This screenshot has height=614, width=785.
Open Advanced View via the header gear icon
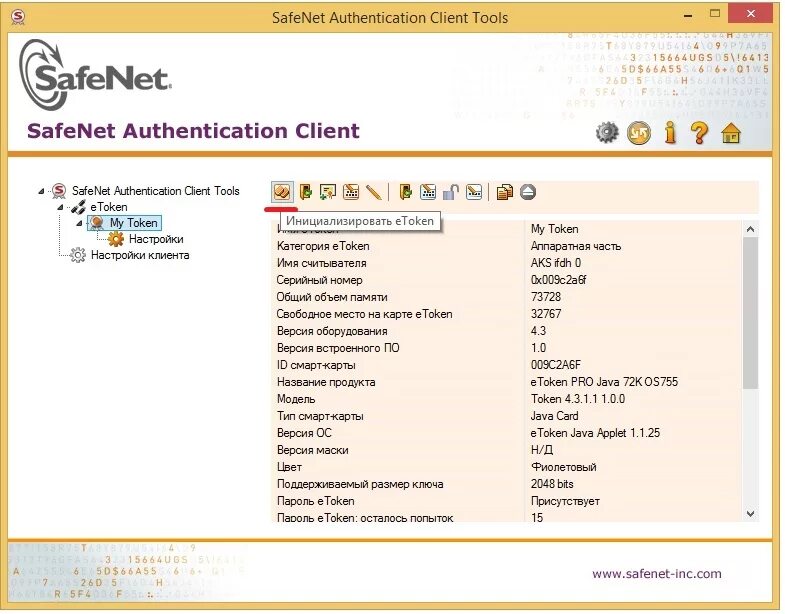607,133
